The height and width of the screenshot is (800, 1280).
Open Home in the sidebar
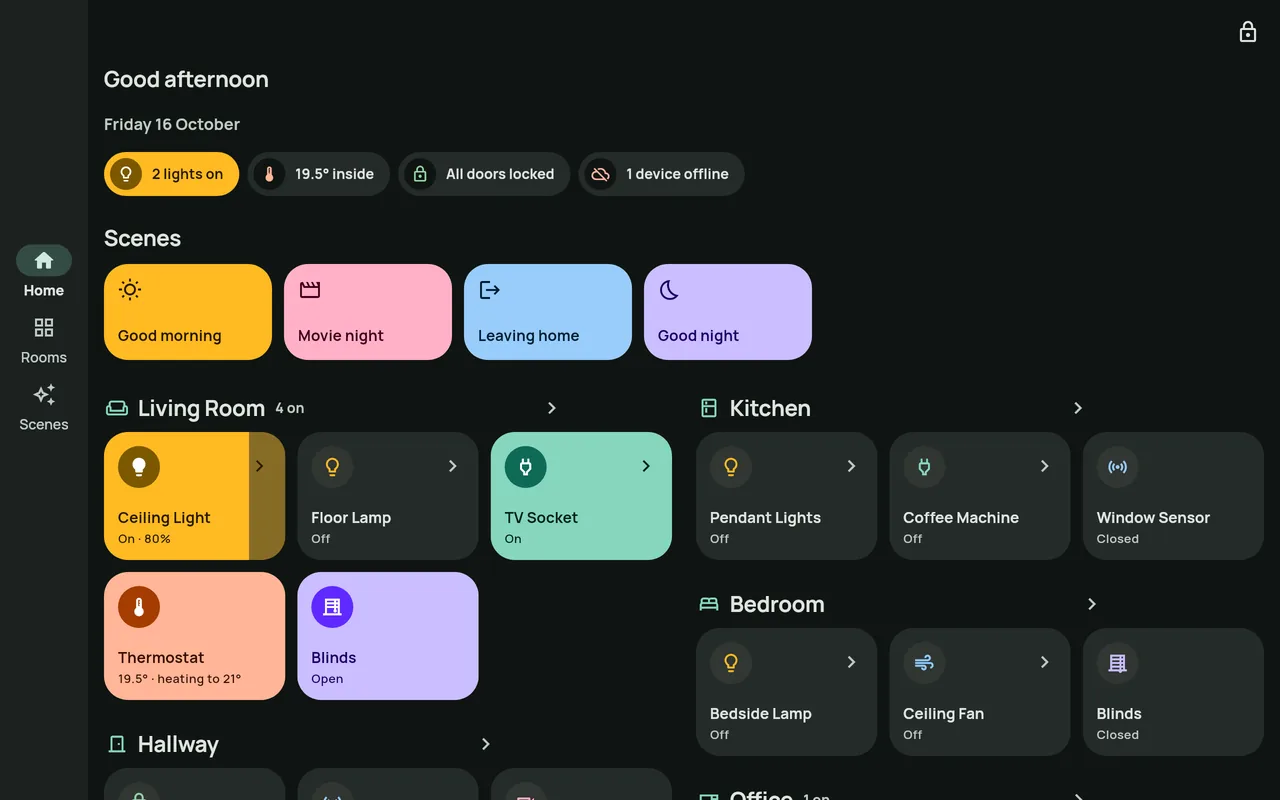[44, 273]
